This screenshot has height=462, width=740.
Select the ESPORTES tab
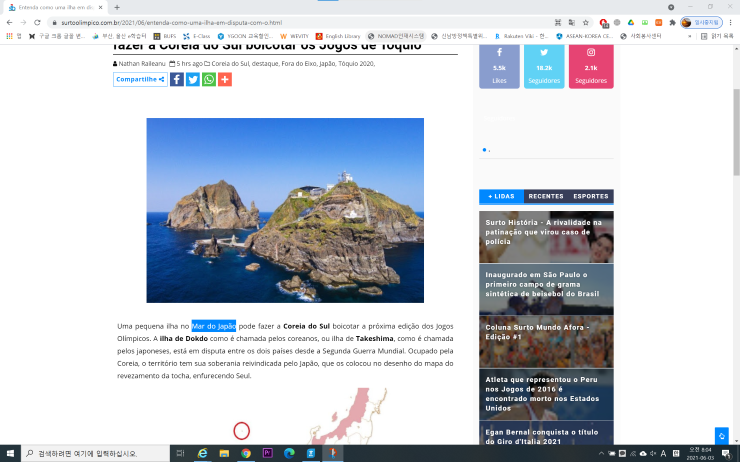(591, 196)
